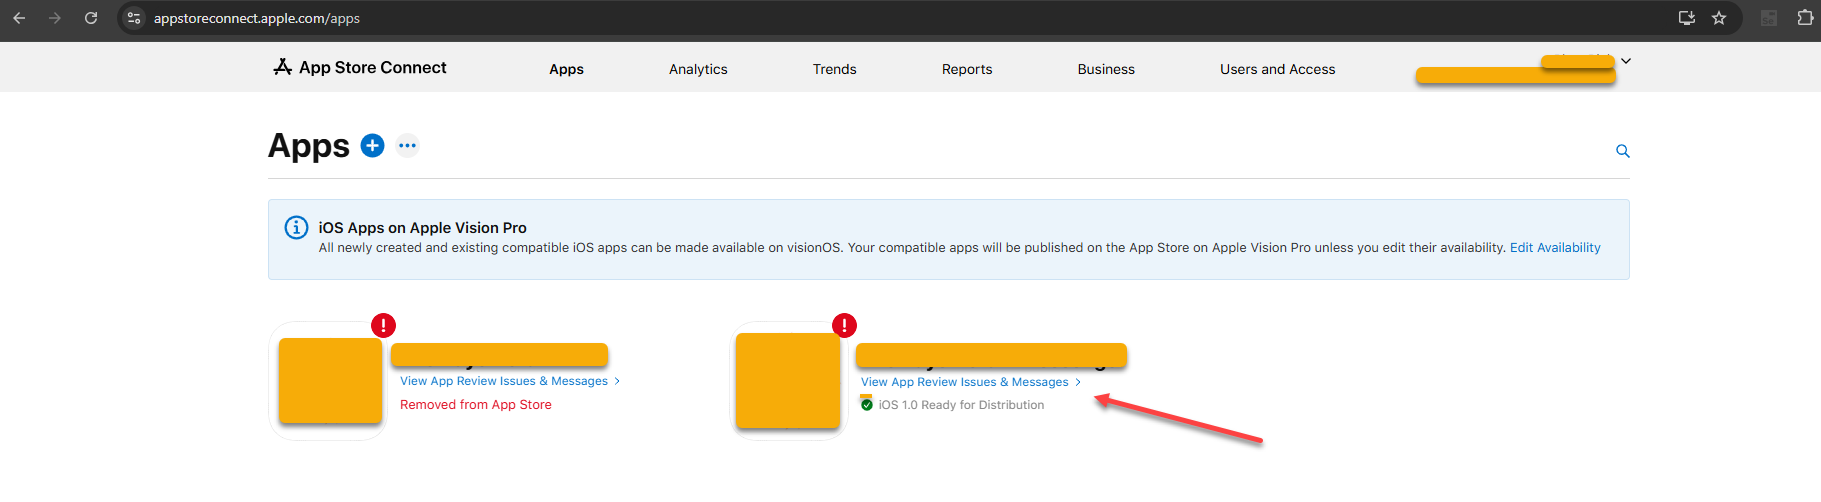Open the removed app's icon thumbnail
This screenshot has width=1821, height=502.
pyautogui.click(x=330, y=381)
